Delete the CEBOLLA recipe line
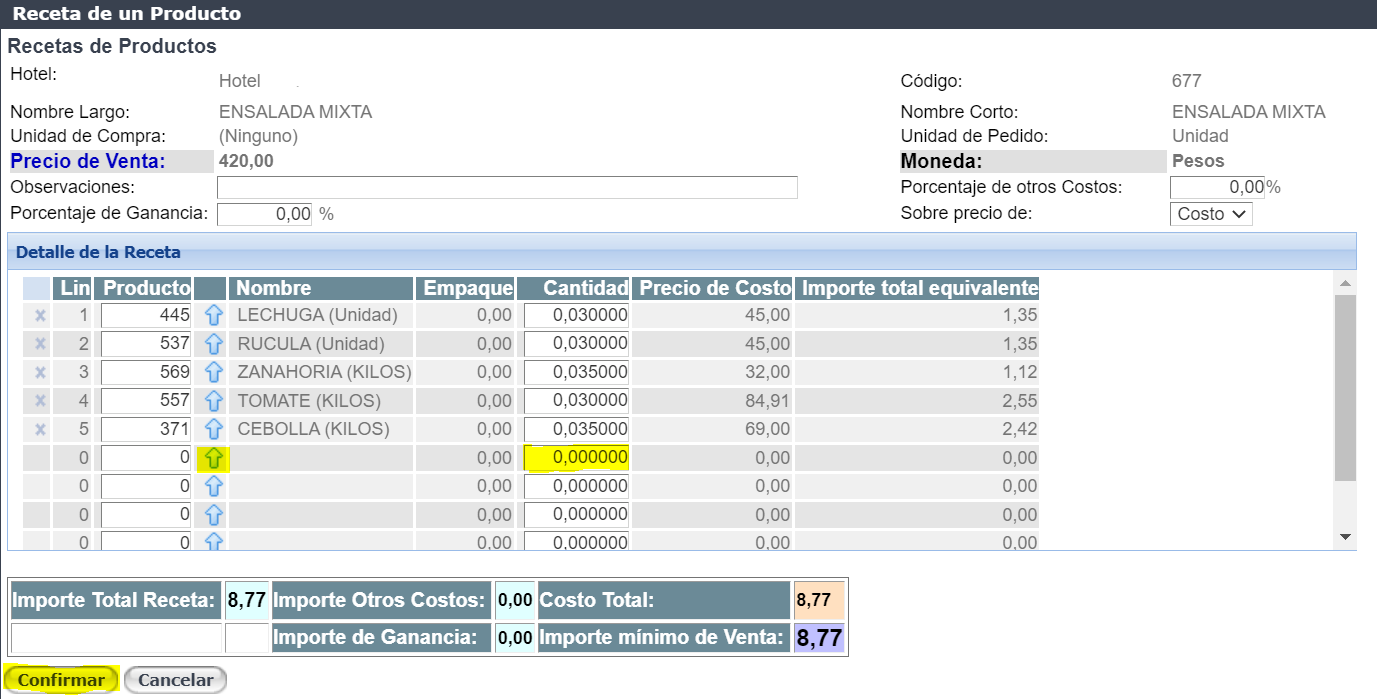This screenshot has width=1377, height=699. [40, 430]
